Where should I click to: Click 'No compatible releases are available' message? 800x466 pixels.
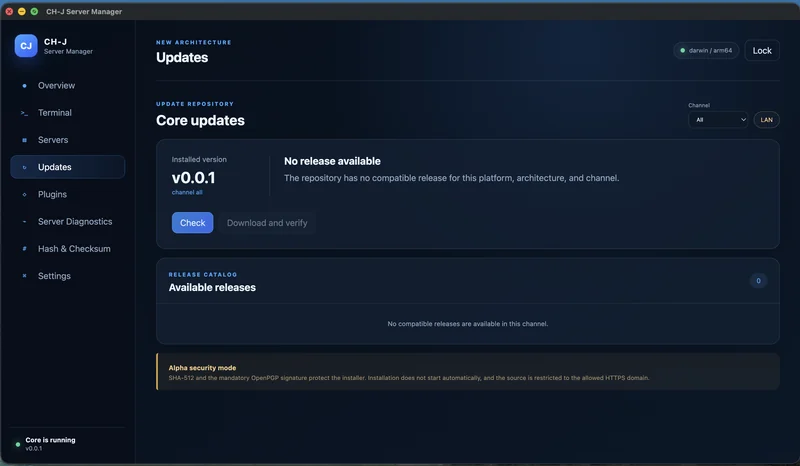click(x=467, y=324)
